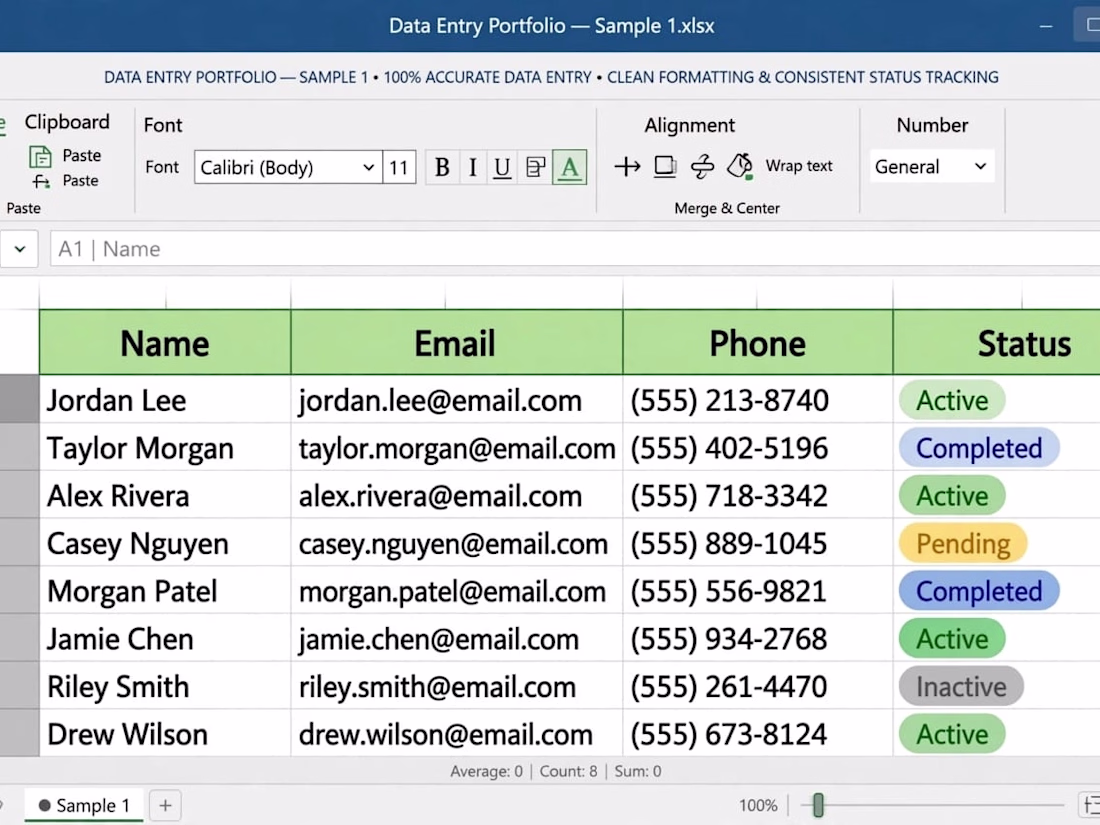Toggle Underline formatting button

click(x=502, y=167)
